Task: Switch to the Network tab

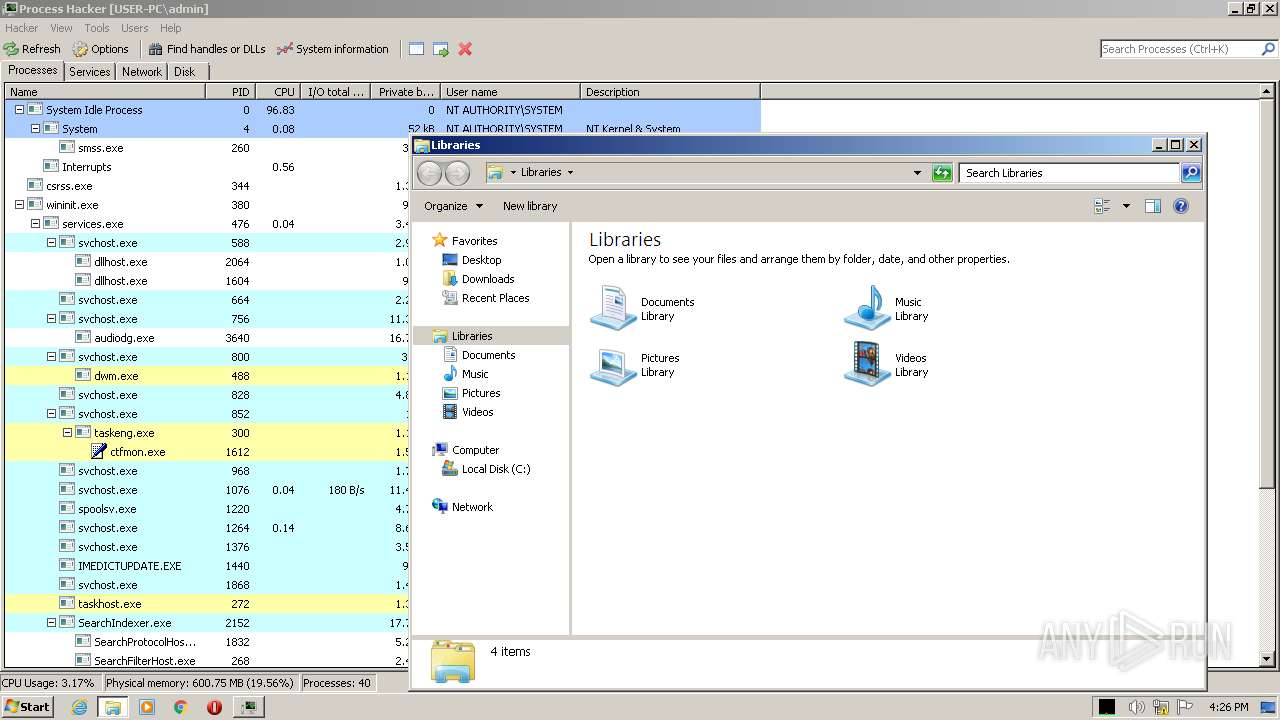Action: (142, 72)
